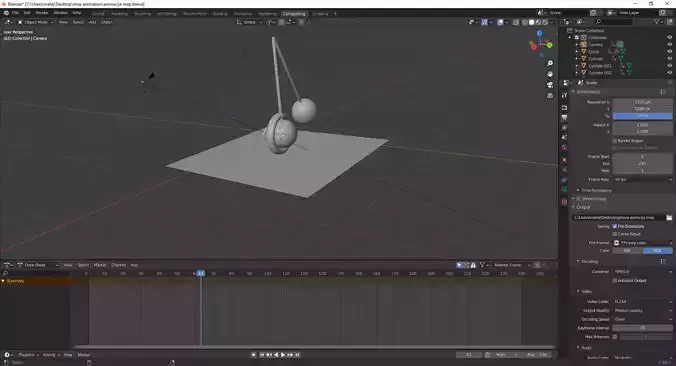Screen dimensions: 676x366
Task: Enable the Render Region checkbox
Action: coord(615,141)
